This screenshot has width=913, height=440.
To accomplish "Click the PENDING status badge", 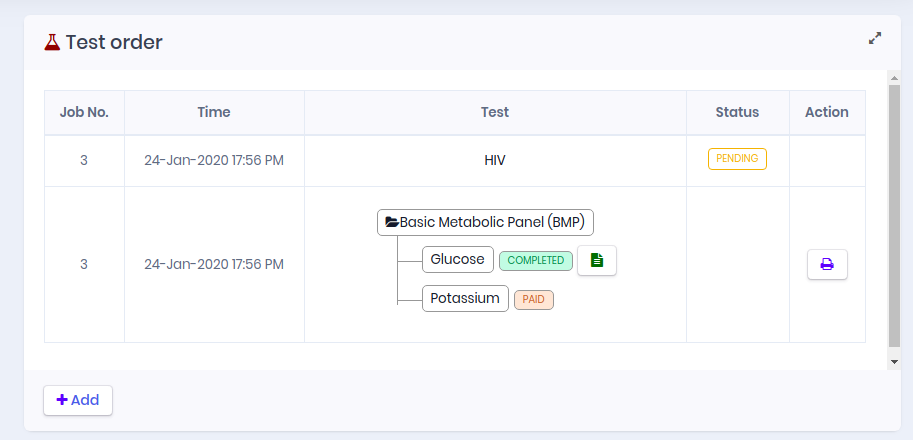I will 737,159.
